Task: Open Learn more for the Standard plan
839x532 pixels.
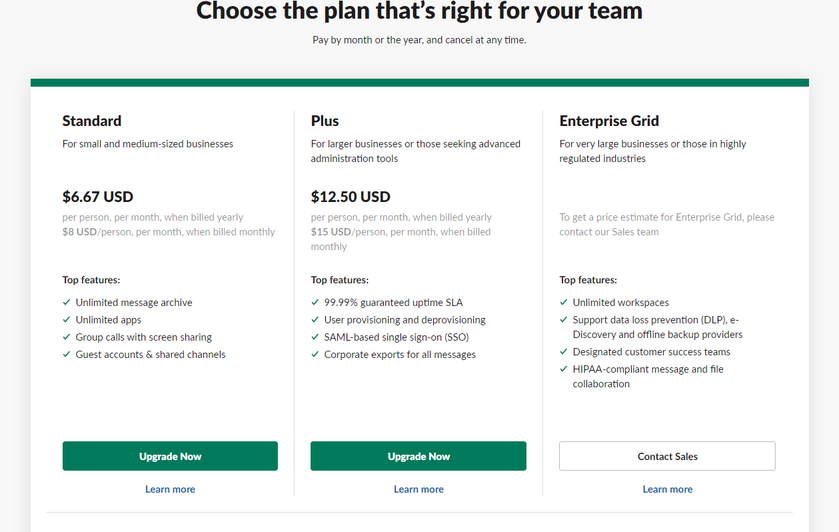Action: (x=170, y=489)
